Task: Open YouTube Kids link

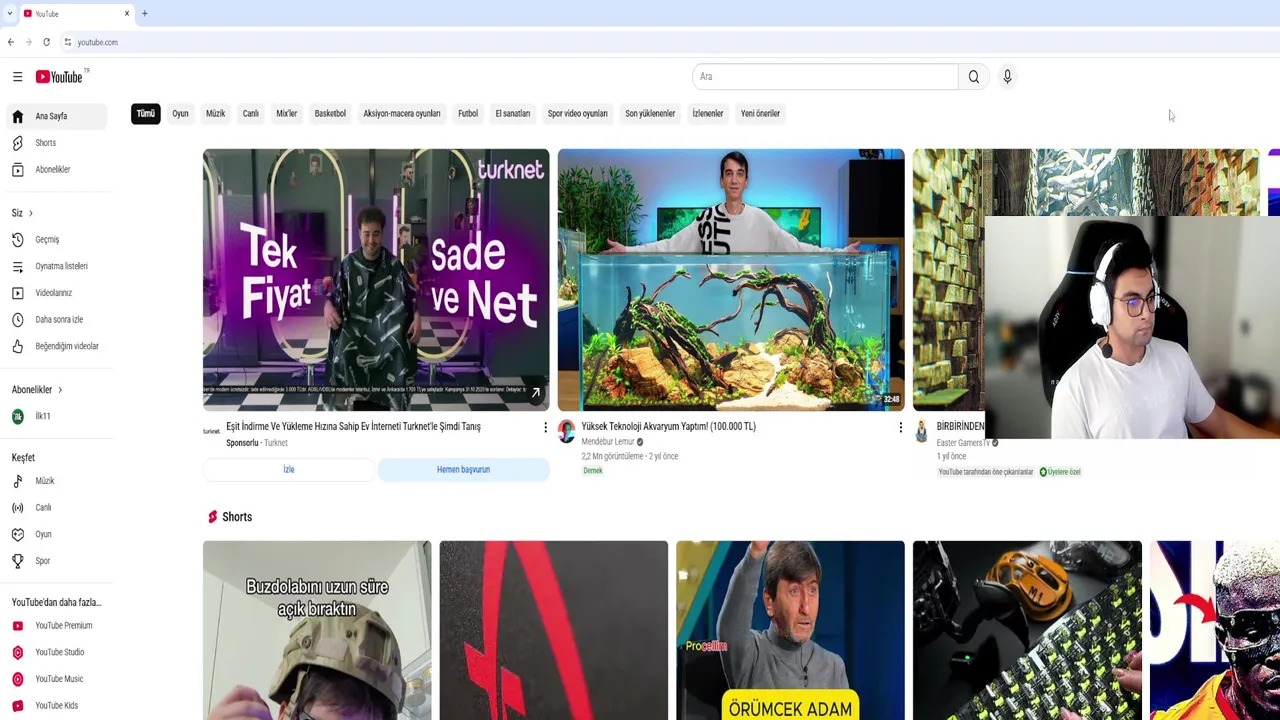Action: [x=55, y=706]
